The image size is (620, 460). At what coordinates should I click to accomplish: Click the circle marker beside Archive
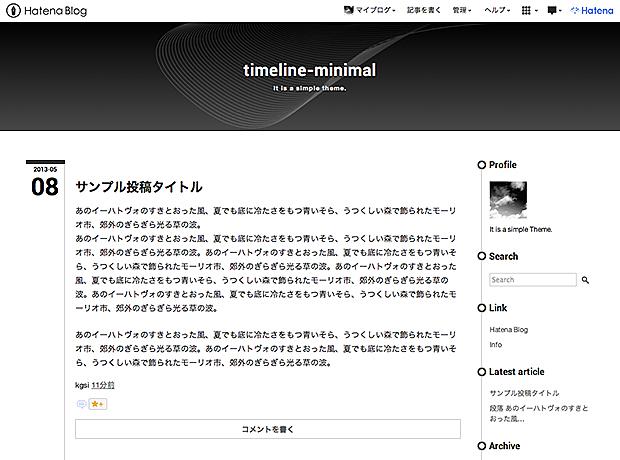pos(482,446)
